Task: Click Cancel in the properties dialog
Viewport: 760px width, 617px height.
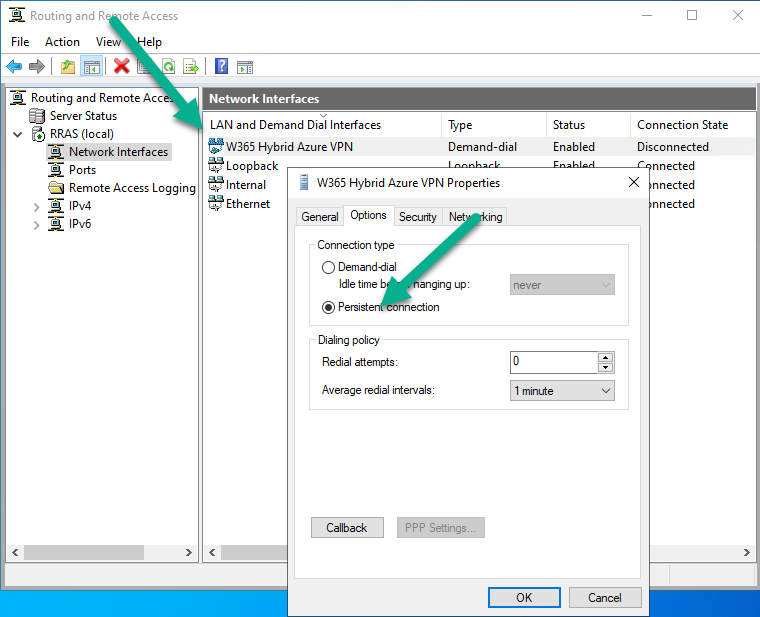Action: tap(605, 597)
